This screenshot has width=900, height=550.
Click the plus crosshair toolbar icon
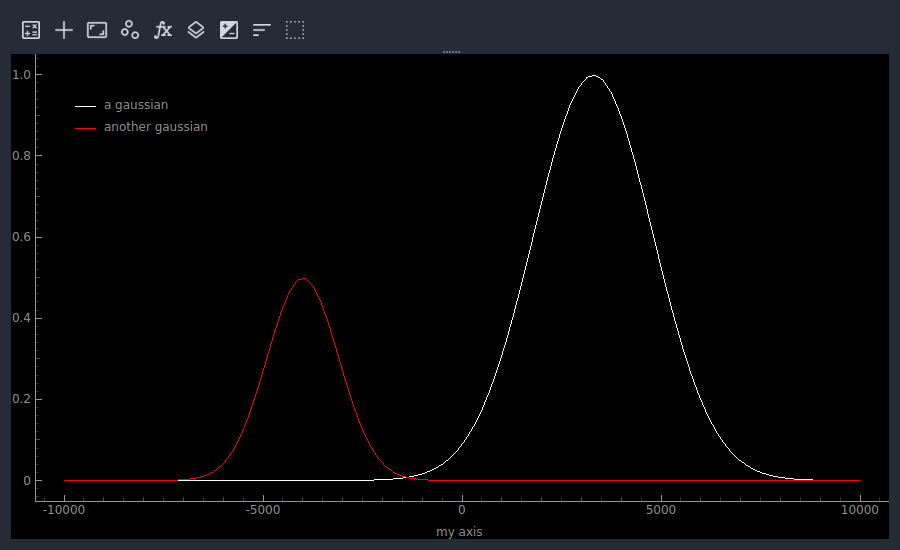click(64, 30)
